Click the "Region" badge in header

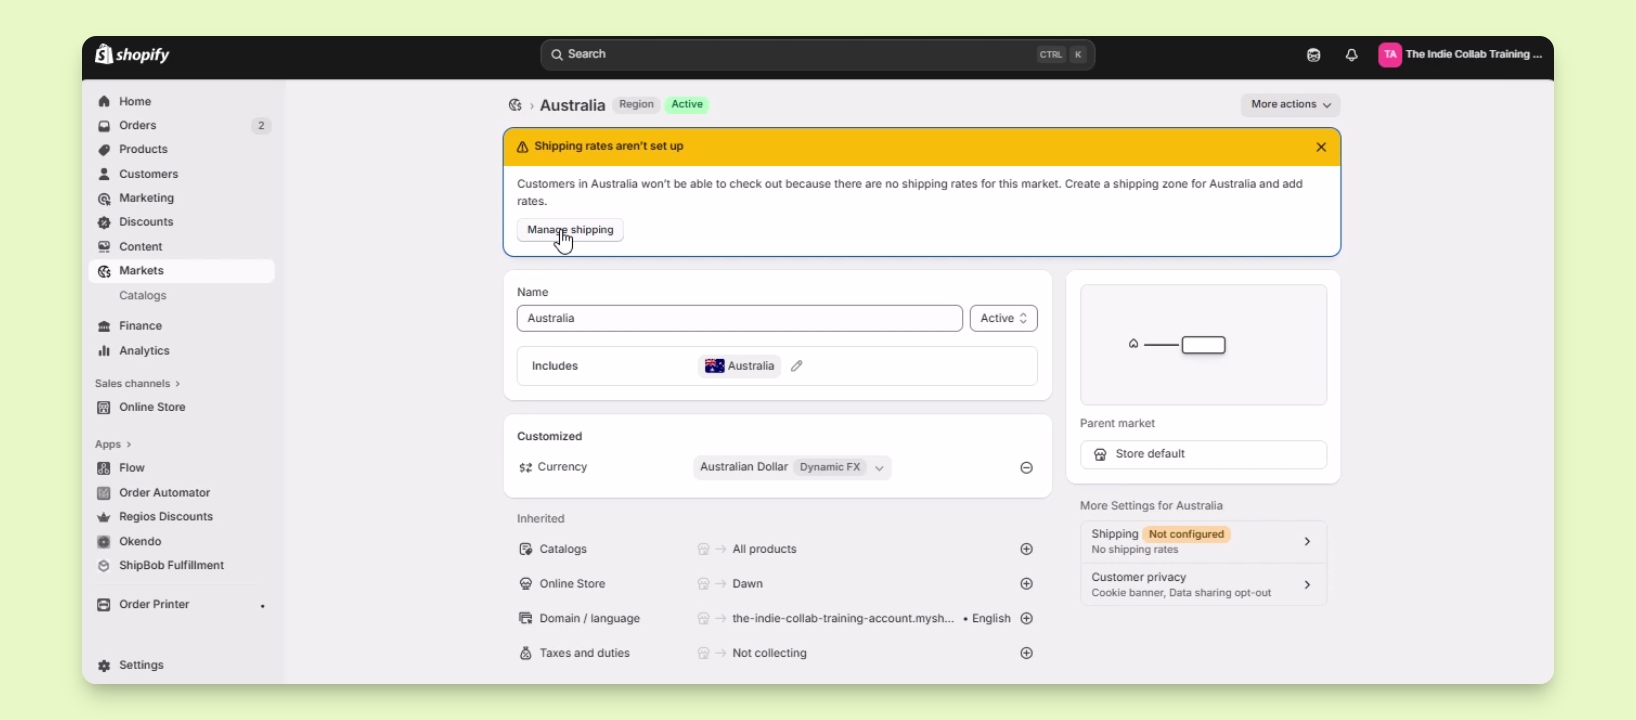pyautogui.click(x=636, y=105)
